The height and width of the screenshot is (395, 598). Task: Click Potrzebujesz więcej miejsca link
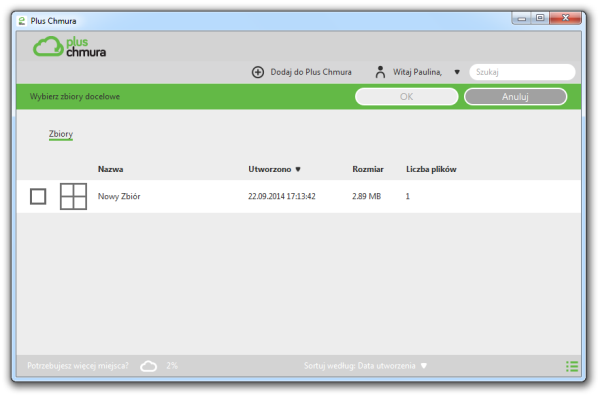coord(78,366)
